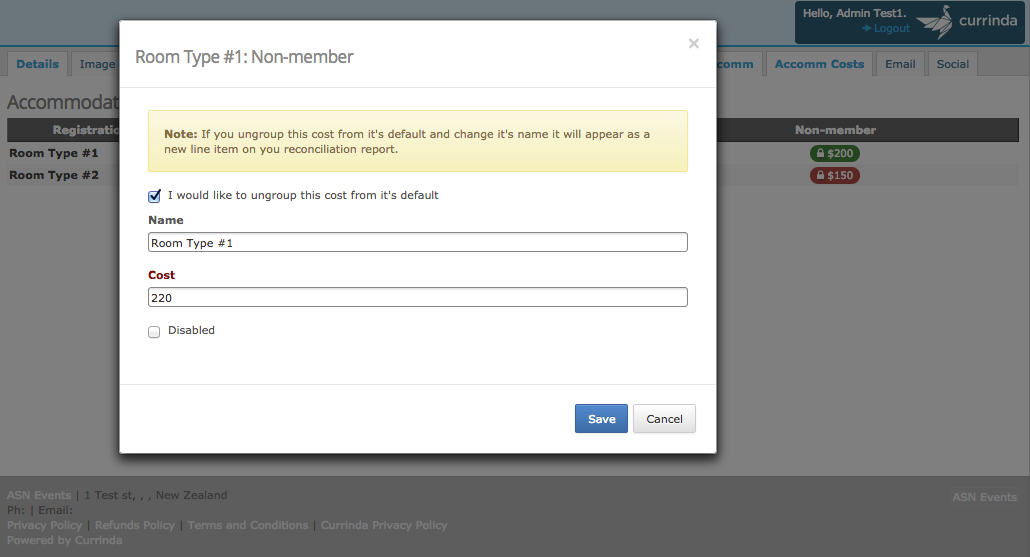Image resolution: width=1030 pixels, height=557 pixels.
Task: Open the Images tab
Action: (96, 64)
